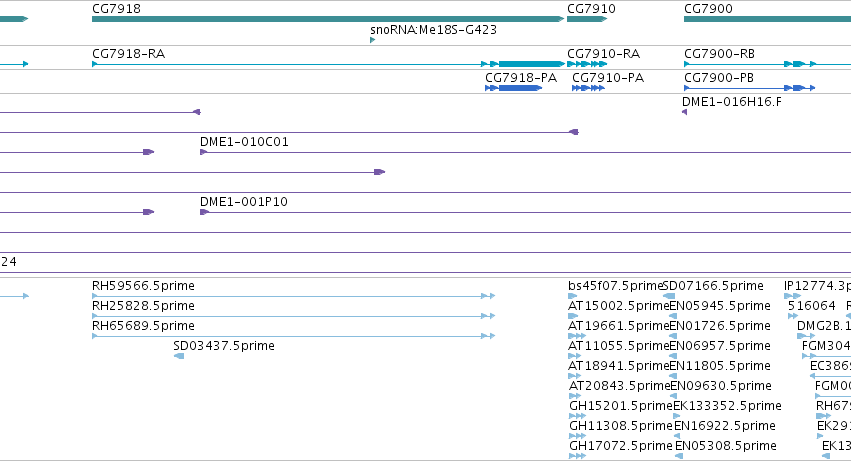Select the RH25828.5prime EST feature
Viewport: 851px width, 461px height.
tap(293, 316)
